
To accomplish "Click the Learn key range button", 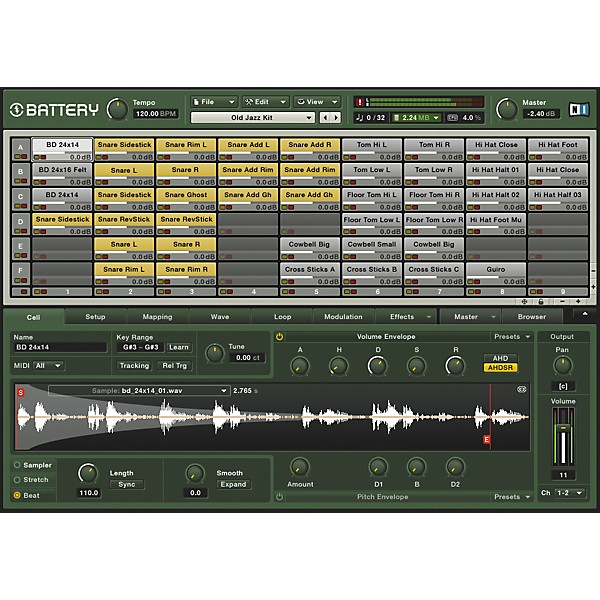I will [x=179, y=347].
